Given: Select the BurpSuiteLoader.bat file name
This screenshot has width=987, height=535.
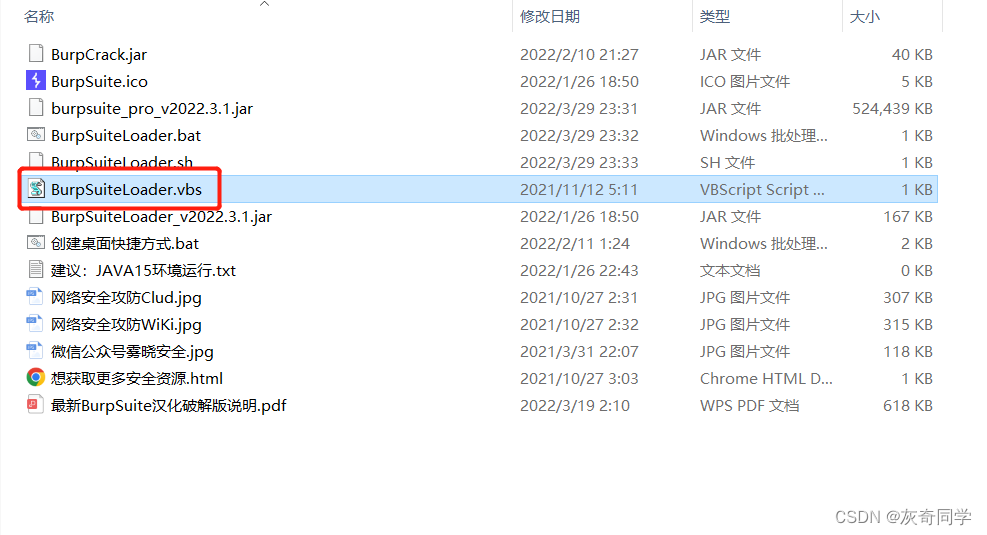Looking at the screenshot, I should (x=126, y=136).
